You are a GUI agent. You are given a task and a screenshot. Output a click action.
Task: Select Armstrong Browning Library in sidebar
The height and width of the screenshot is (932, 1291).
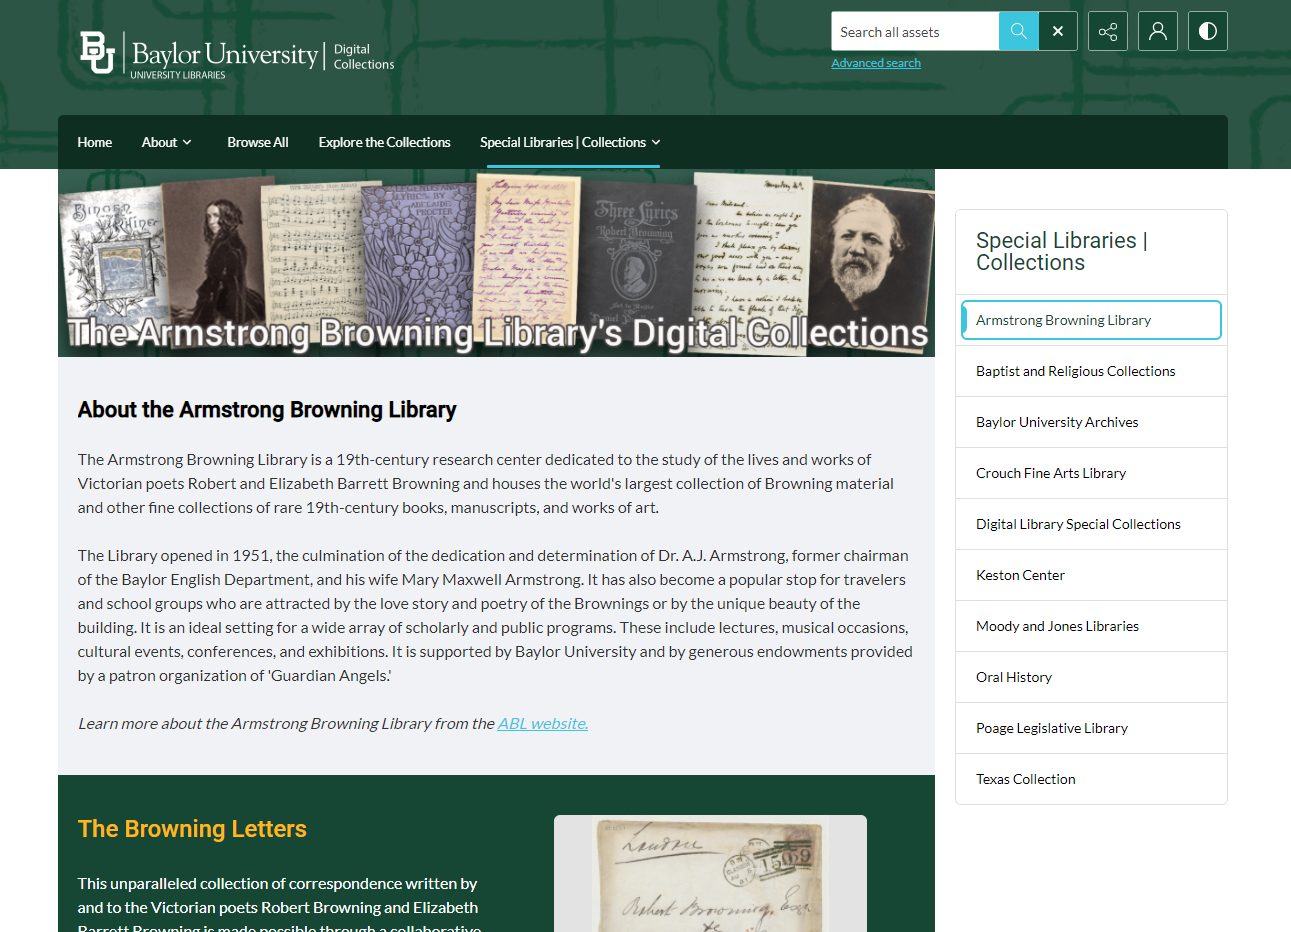tap(1091, 320)
